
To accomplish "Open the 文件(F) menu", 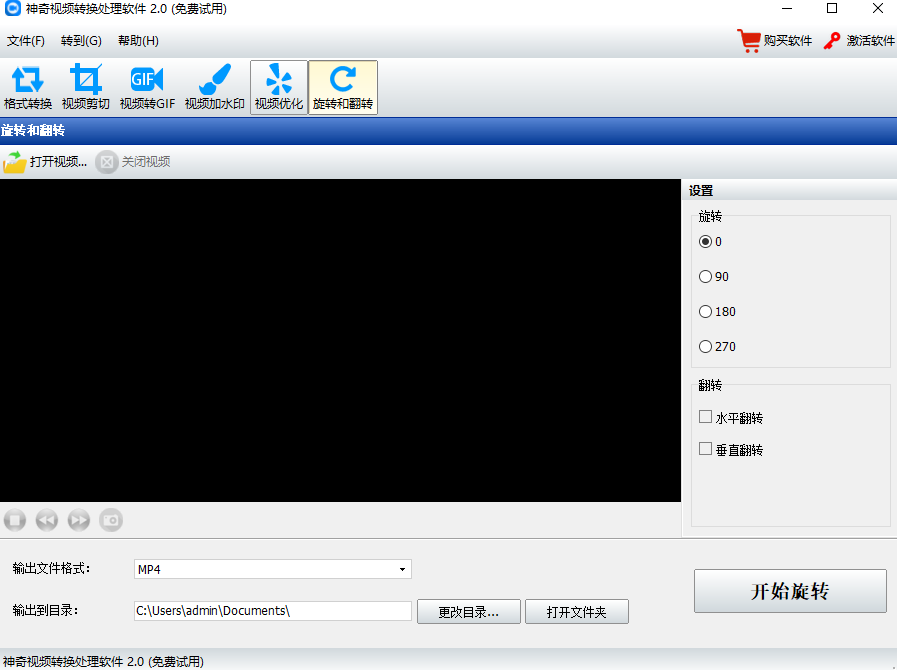I will pos(26,41).
